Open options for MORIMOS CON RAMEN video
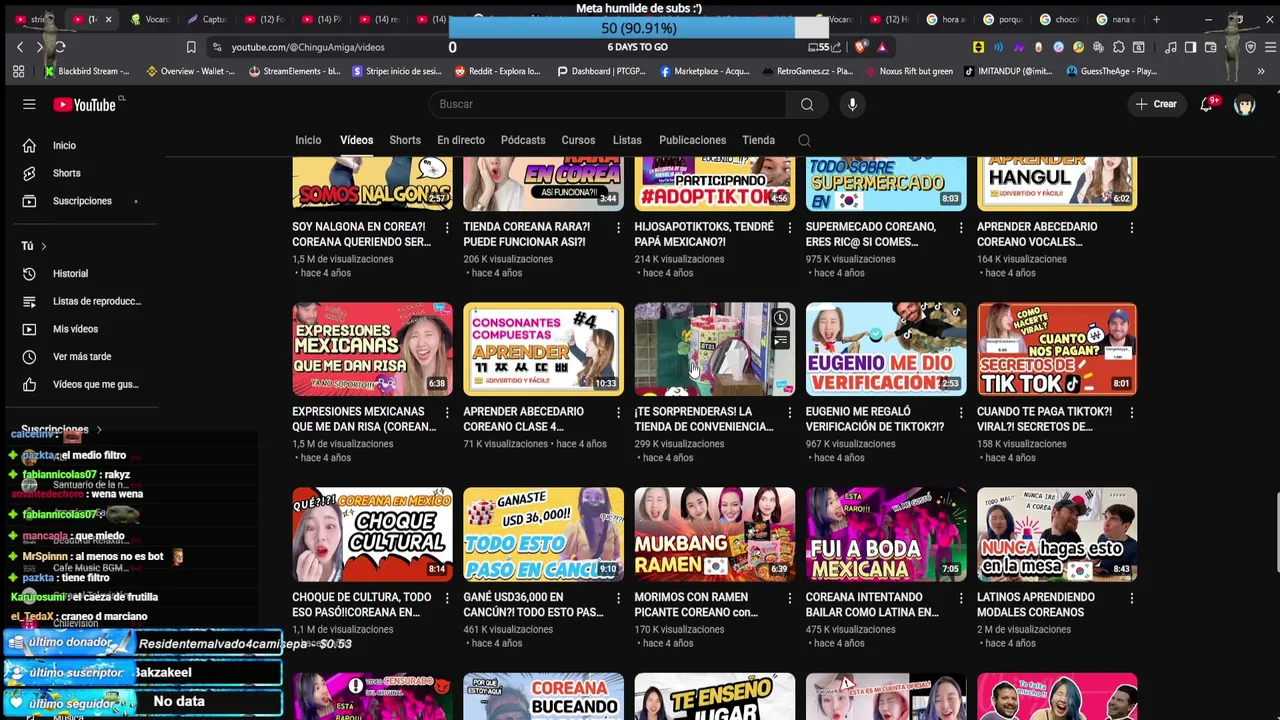This screenshot has height=720, width=1280. click(x=789, y=598)
